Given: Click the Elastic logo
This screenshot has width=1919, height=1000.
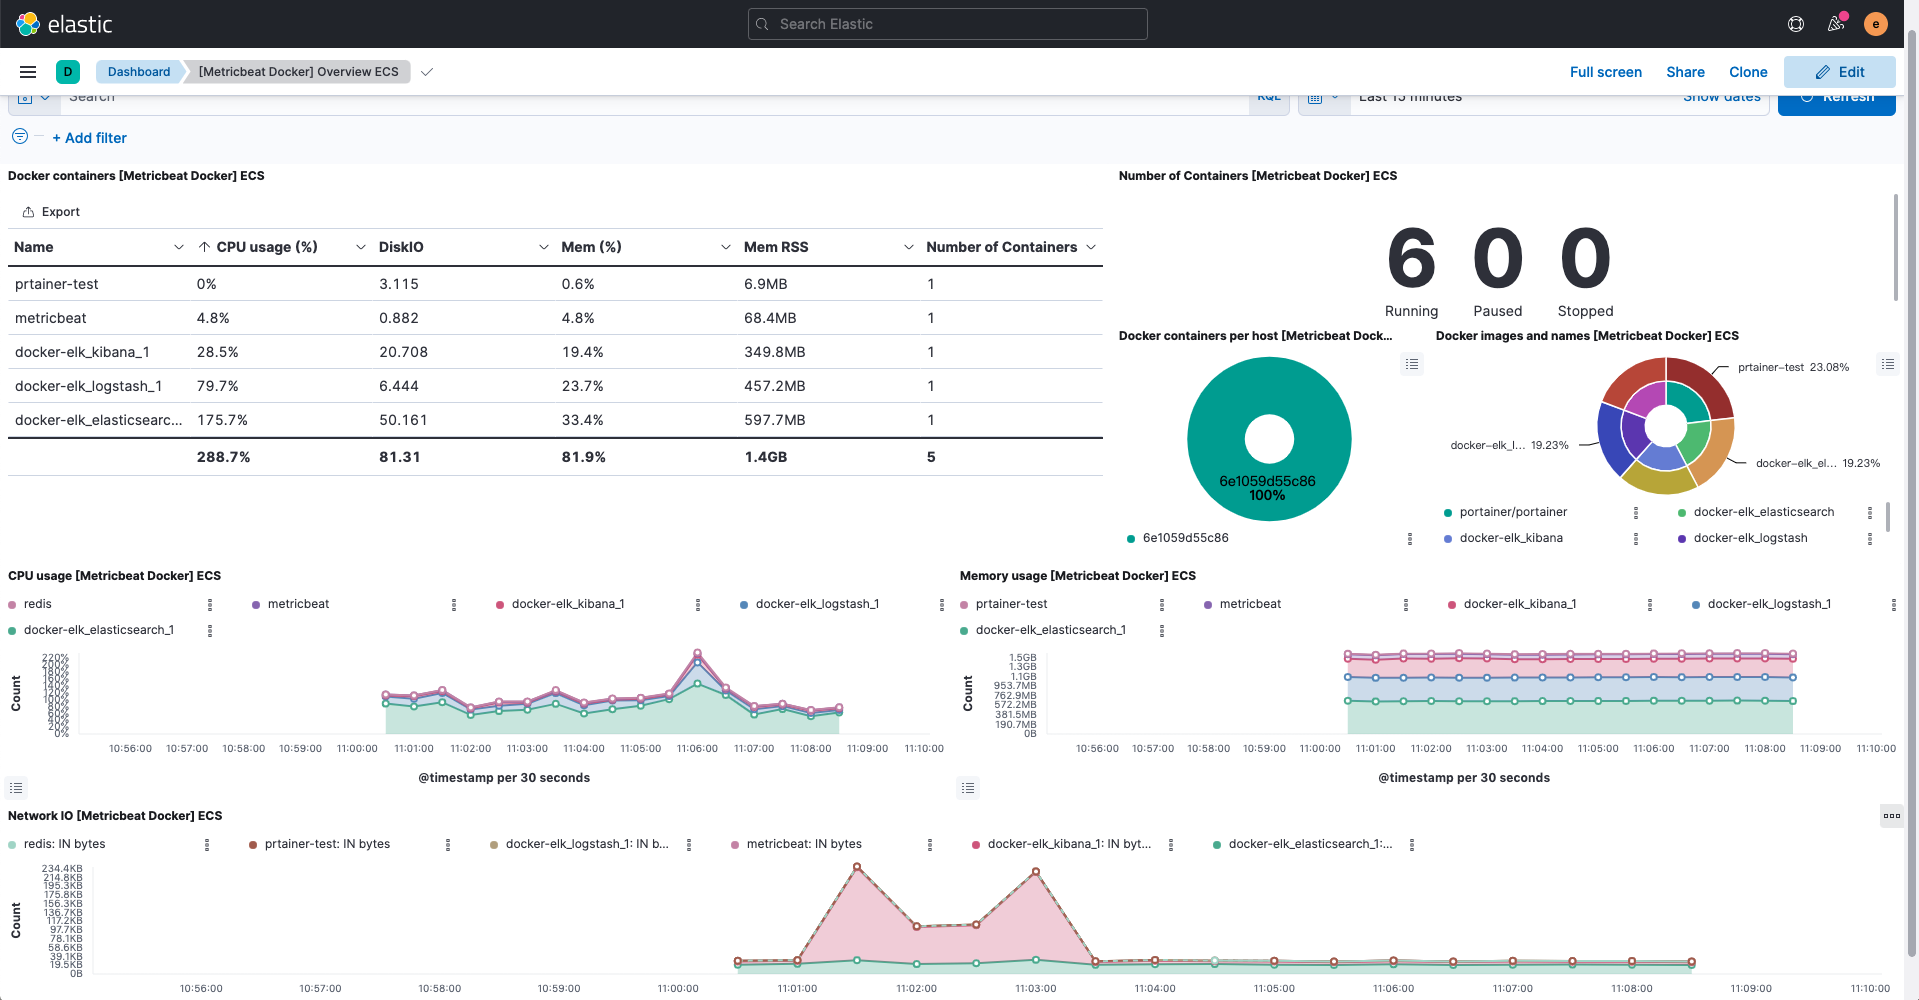Looking at the screenshot, I should point(29,24).
